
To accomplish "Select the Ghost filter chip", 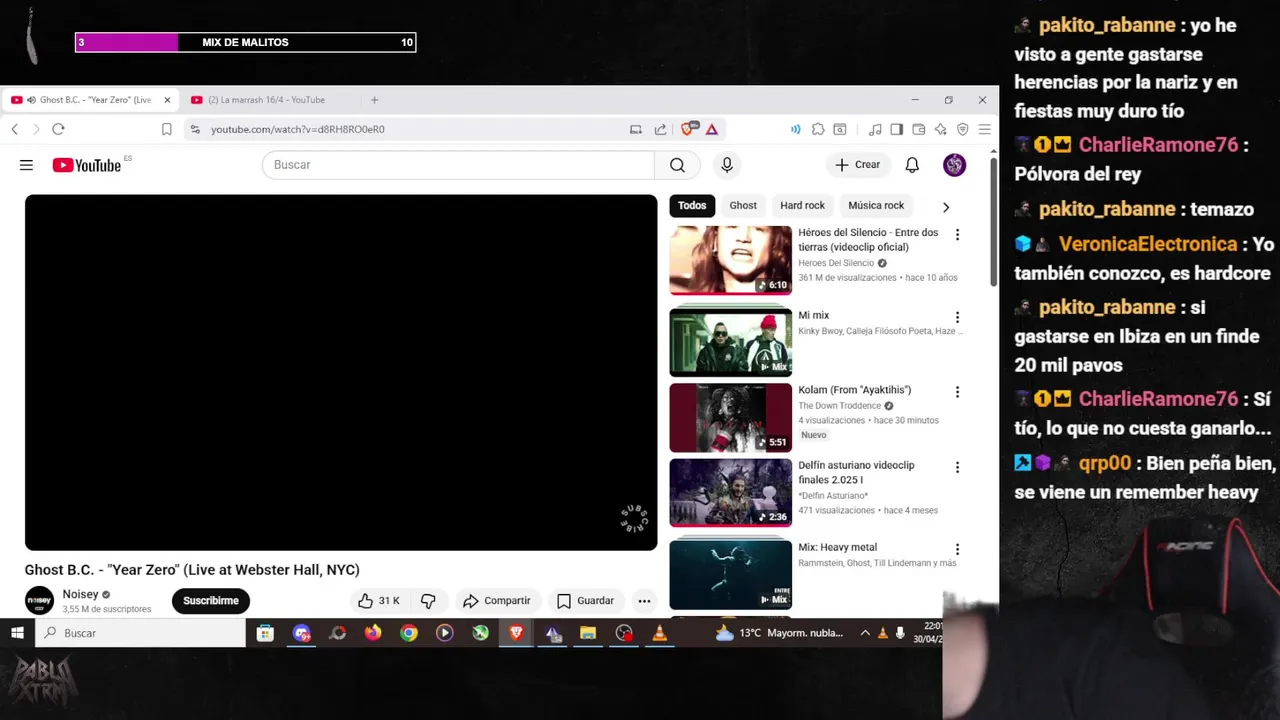I will pos(743,206).
